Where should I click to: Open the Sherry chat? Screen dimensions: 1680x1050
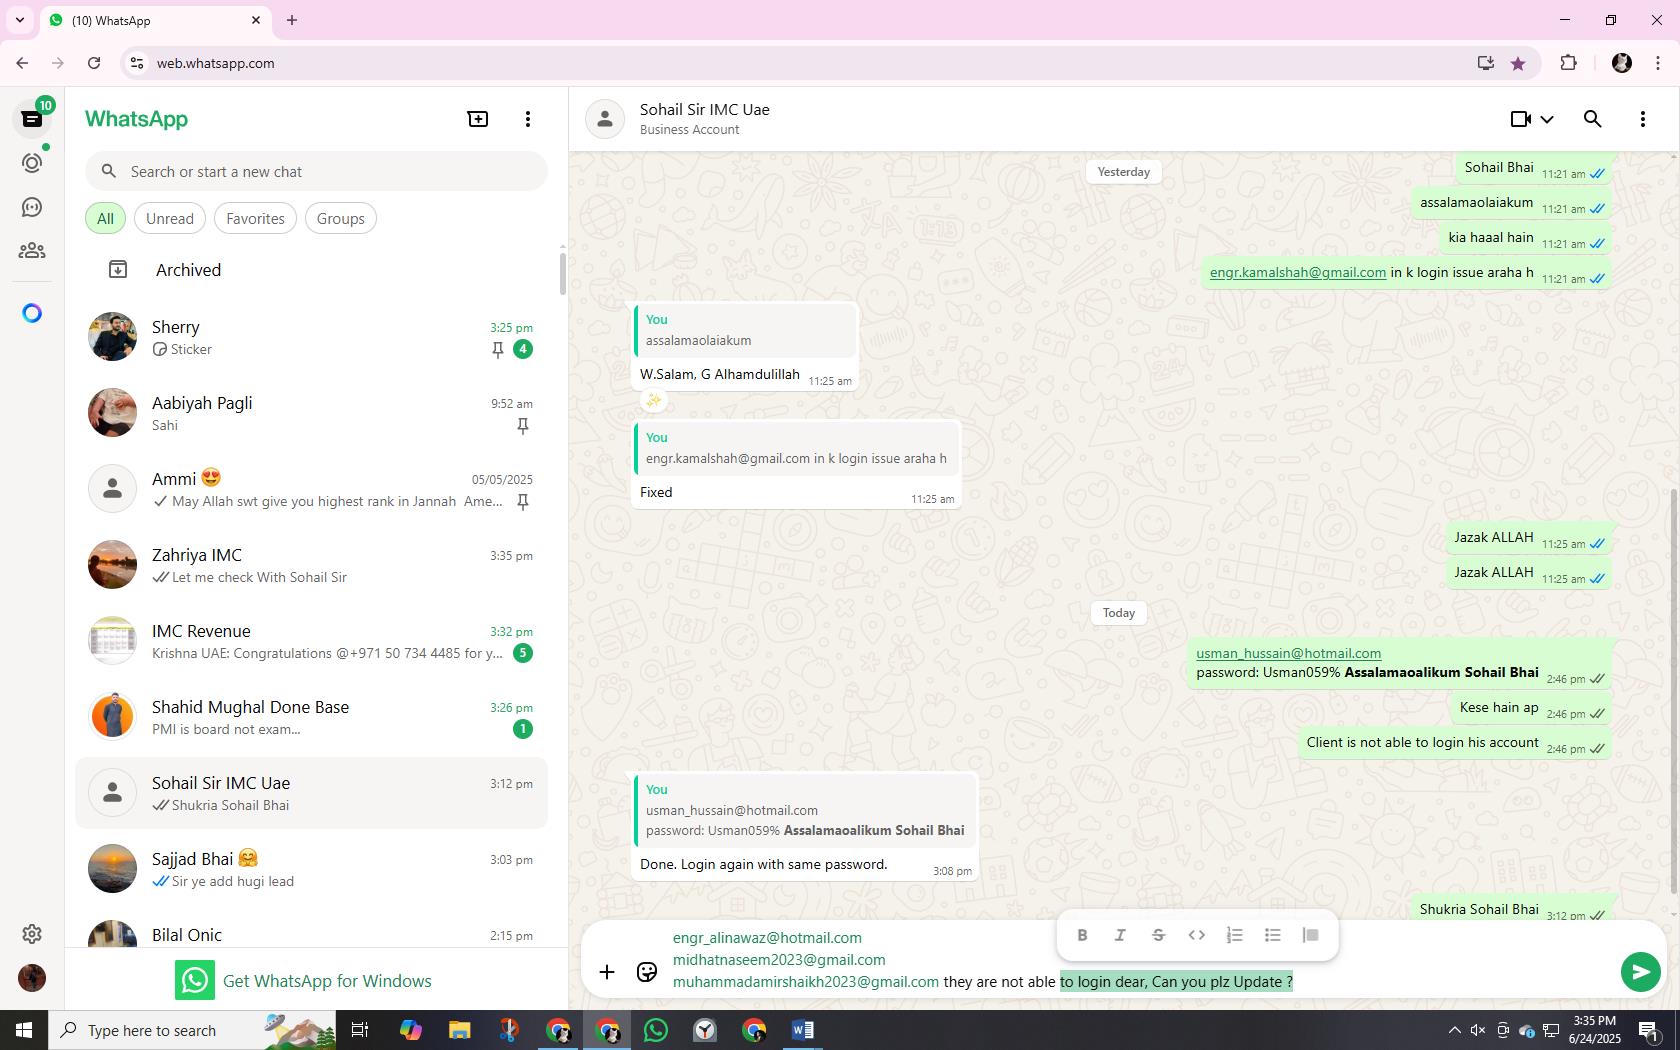coord(312,337)
